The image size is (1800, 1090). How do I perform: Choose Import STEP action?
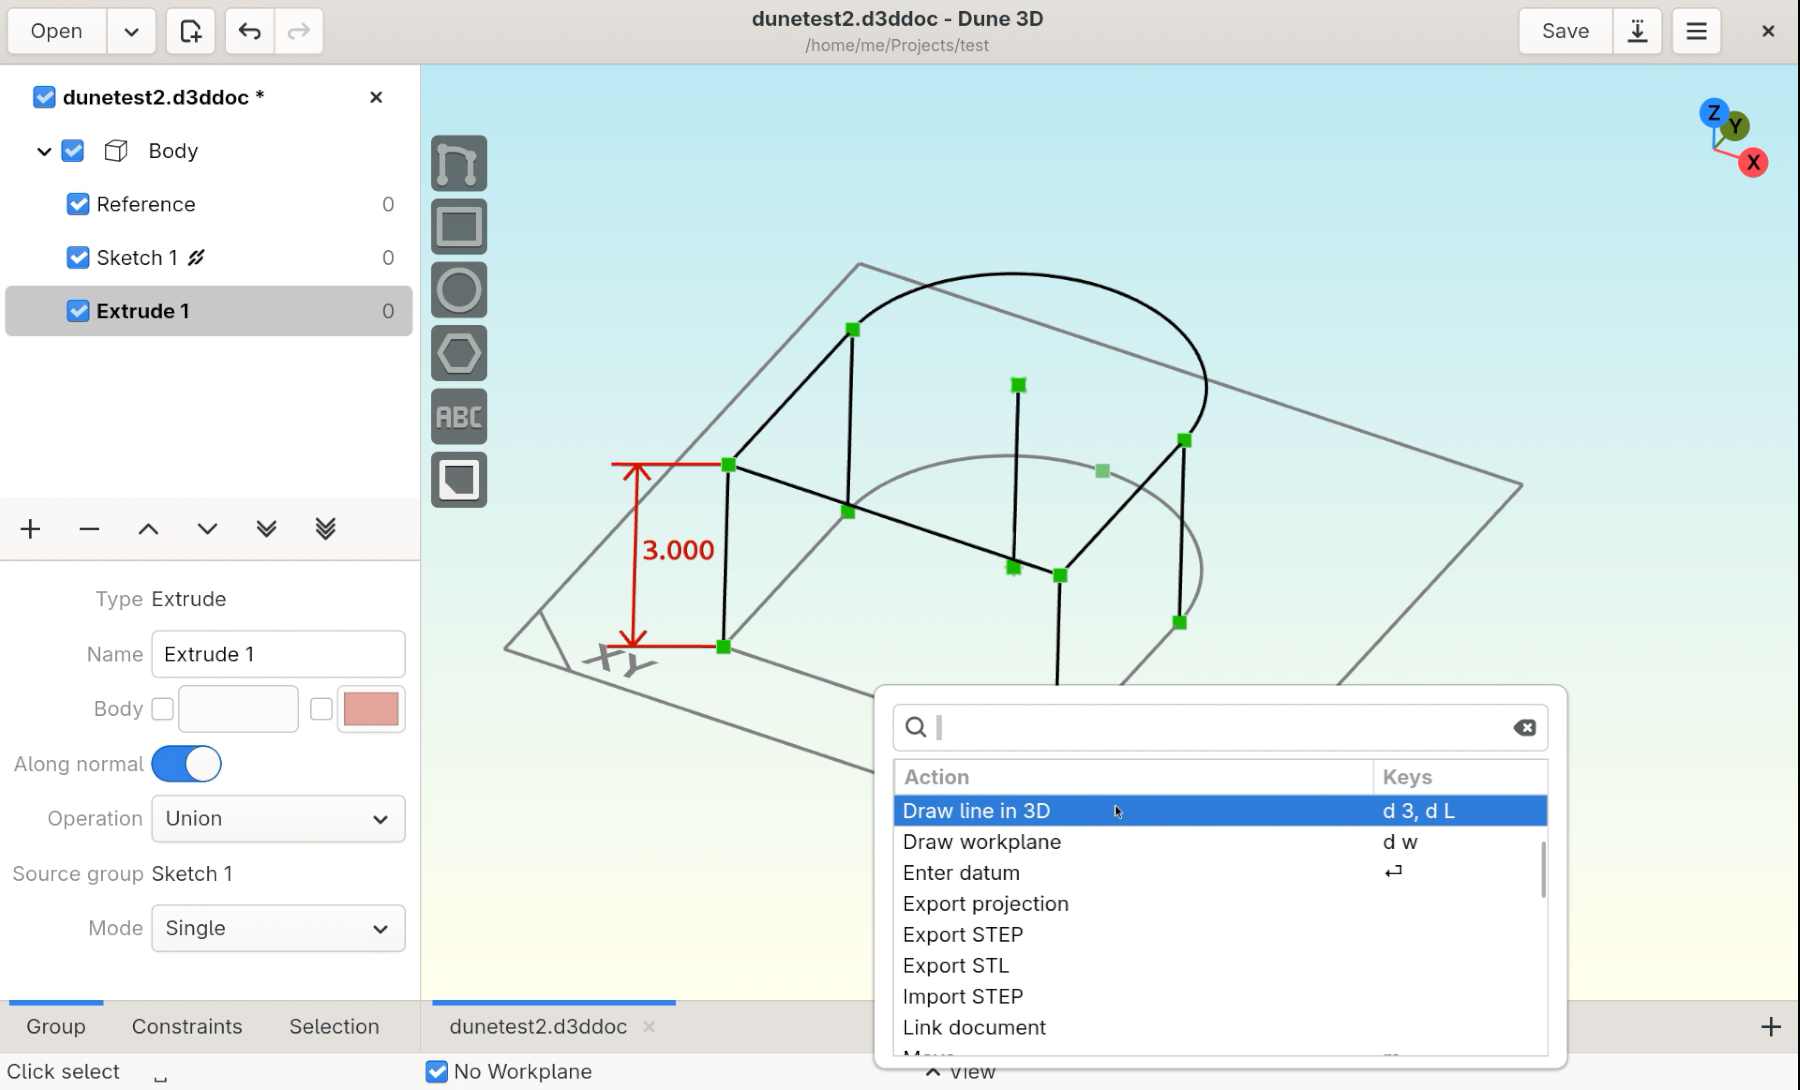tap(1220, 997)
